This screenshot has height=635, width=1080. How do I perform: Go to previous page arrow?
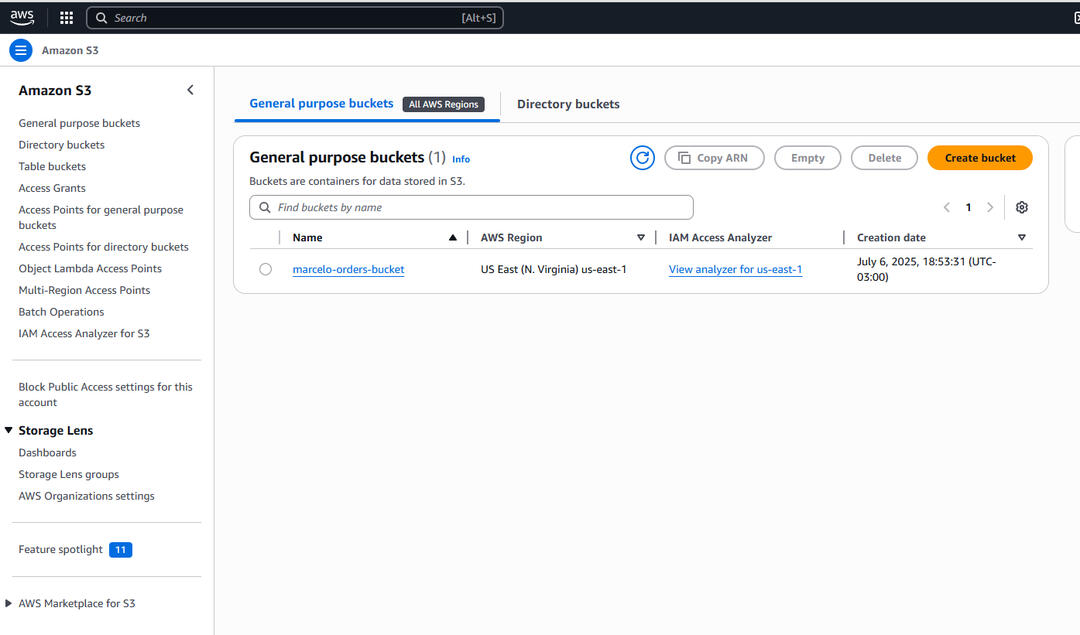(946, 207)
